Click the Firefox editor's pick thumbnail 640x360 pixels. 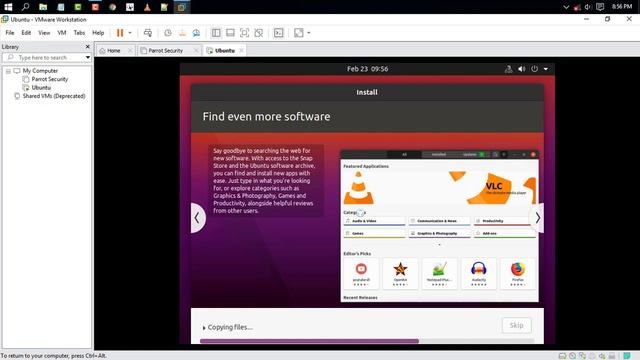click(x=518, y=273)
